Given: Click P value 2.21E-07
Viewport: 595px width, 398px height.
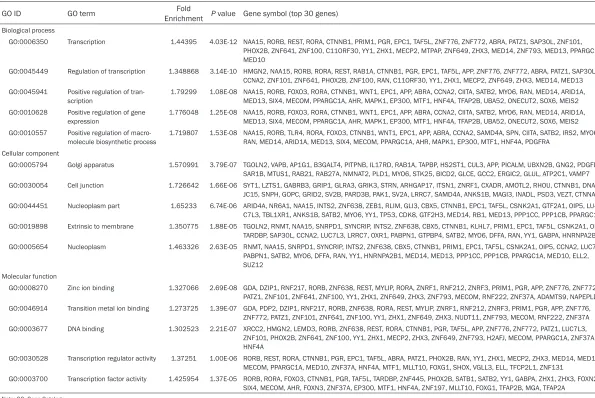Looking at the screenshot, I should point(223,329).
